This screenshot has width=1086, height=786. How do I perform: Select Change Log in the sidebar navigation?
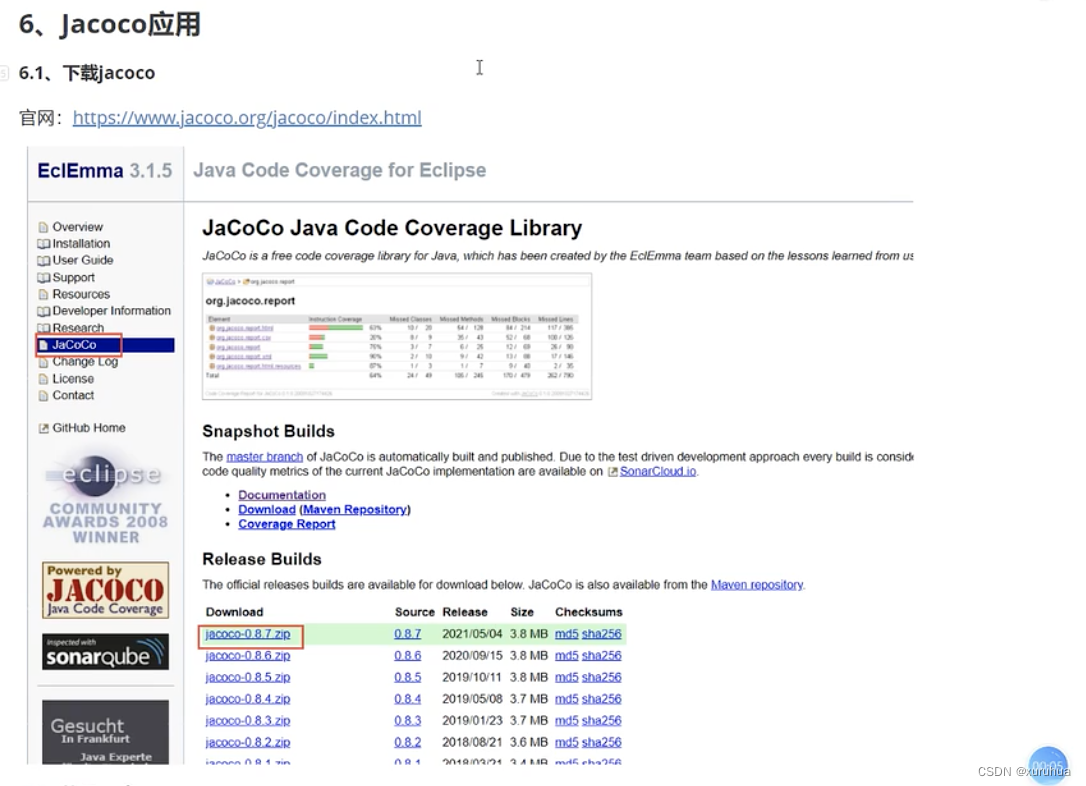coord(83,361)
